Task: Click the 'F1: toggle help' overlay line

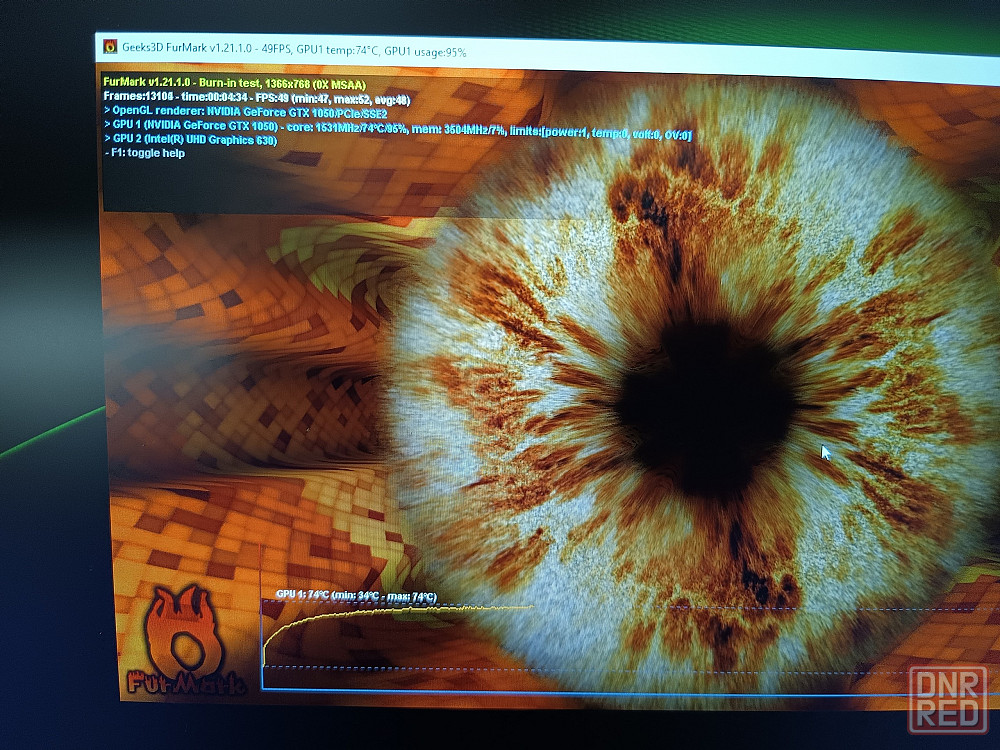Action: [x=145, y=154]
